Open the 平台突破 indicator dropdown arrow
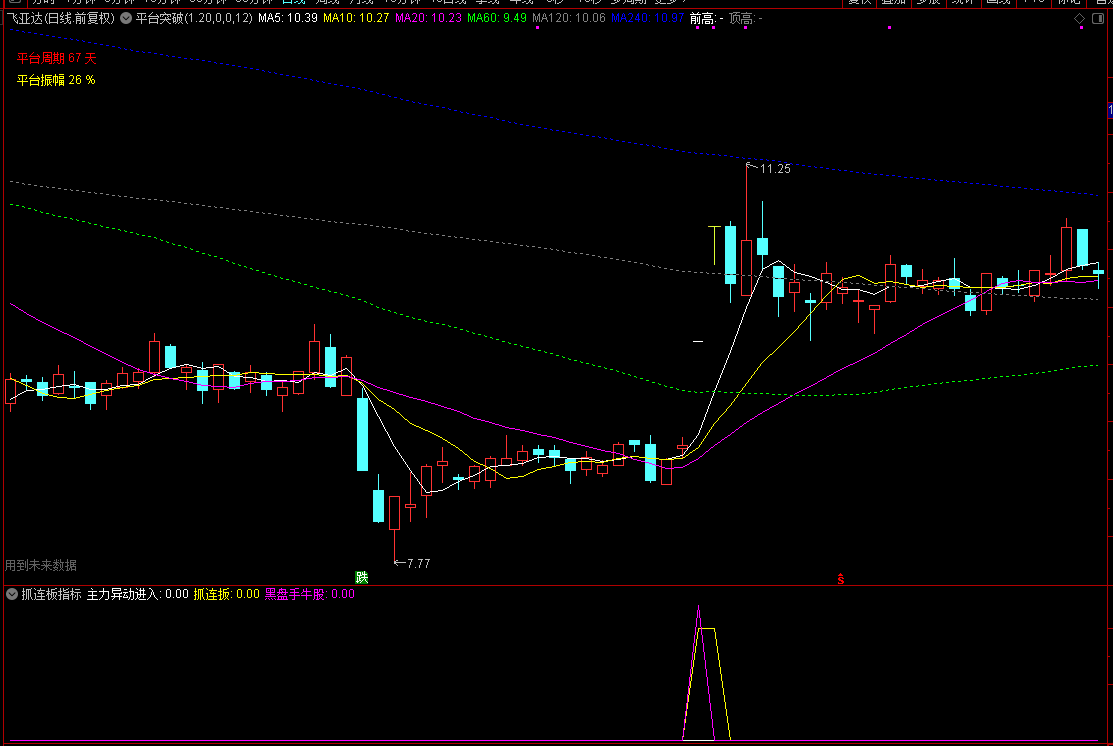1113x746 pixels. [x=126, y=18]
